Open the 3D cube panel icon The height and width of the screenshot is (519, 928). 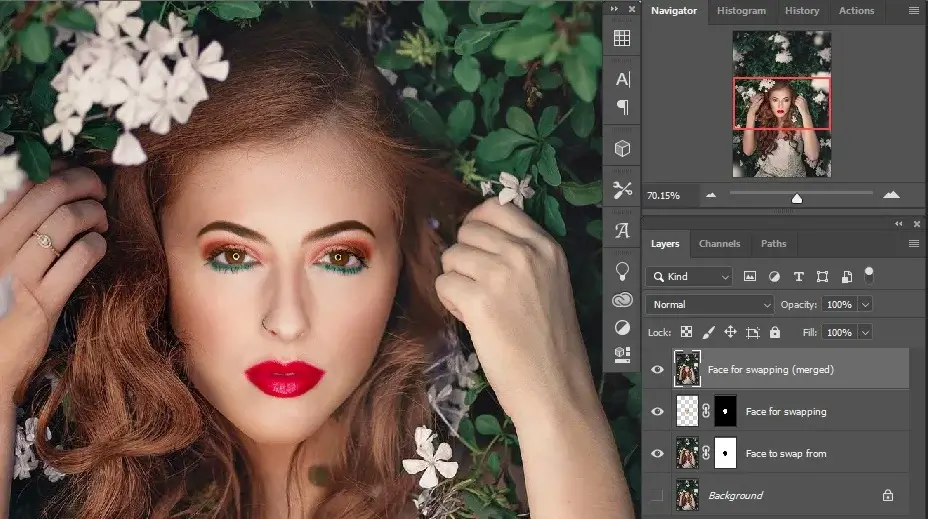(622, 148)
